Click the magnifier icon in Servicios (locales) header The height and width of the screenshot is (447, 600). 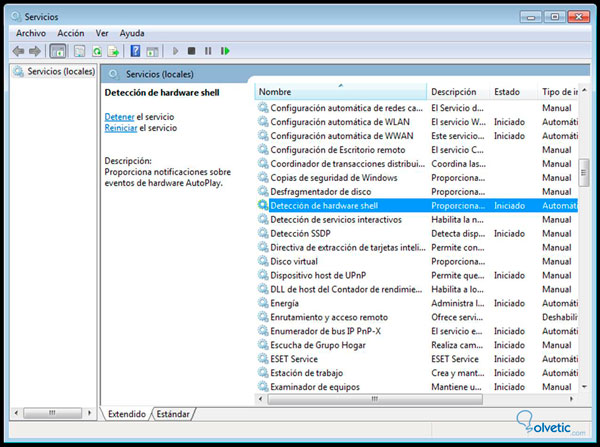(113, 74)
